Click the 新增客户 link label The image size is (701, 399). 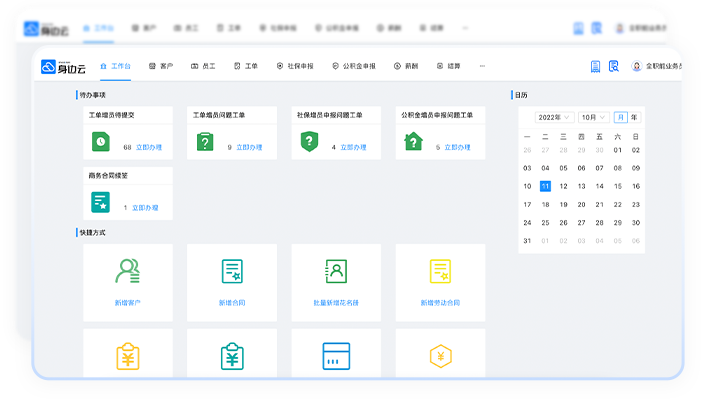pos(128,303)
